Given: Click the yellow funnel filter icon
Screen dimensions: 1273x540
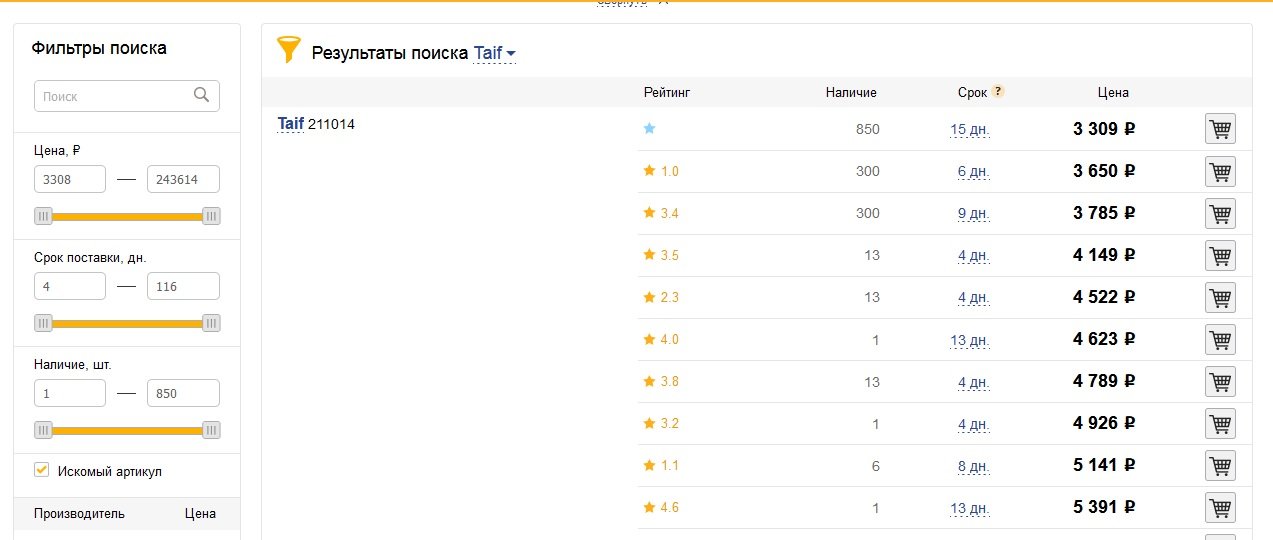Looking at the screenshot, I should (289, 50).
